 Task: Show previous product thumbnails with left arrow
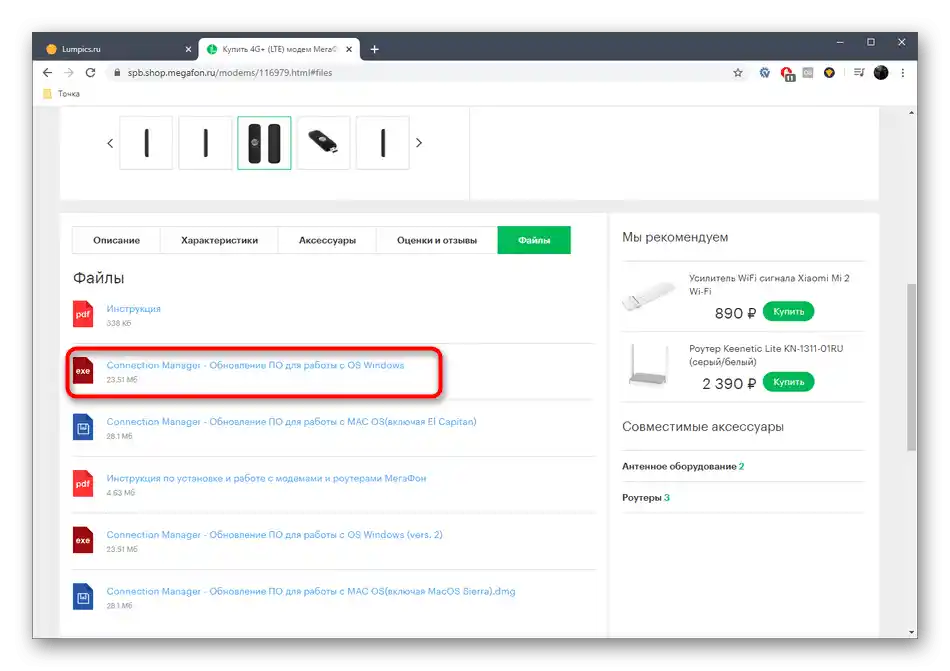(110, 144)
